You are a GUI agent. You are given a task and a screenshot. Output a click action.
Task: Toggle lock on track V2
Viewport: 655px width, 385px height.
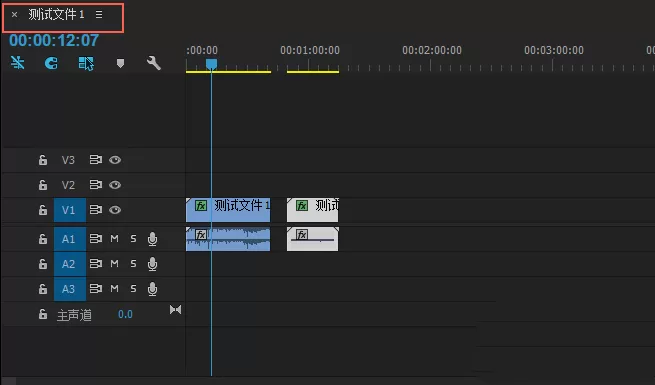point(43,185)
